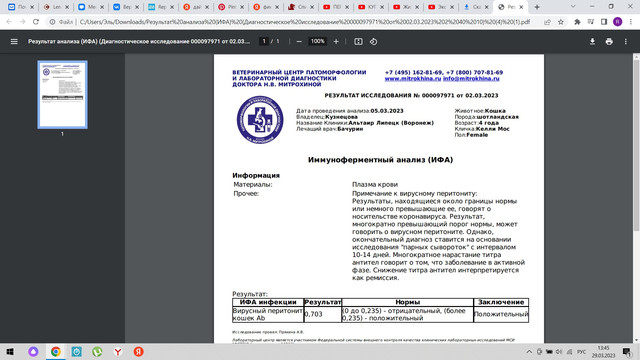640x360 pixels.
Task: Toggle the PDF sidebar menu icon
Action: [x=14, y=42]
